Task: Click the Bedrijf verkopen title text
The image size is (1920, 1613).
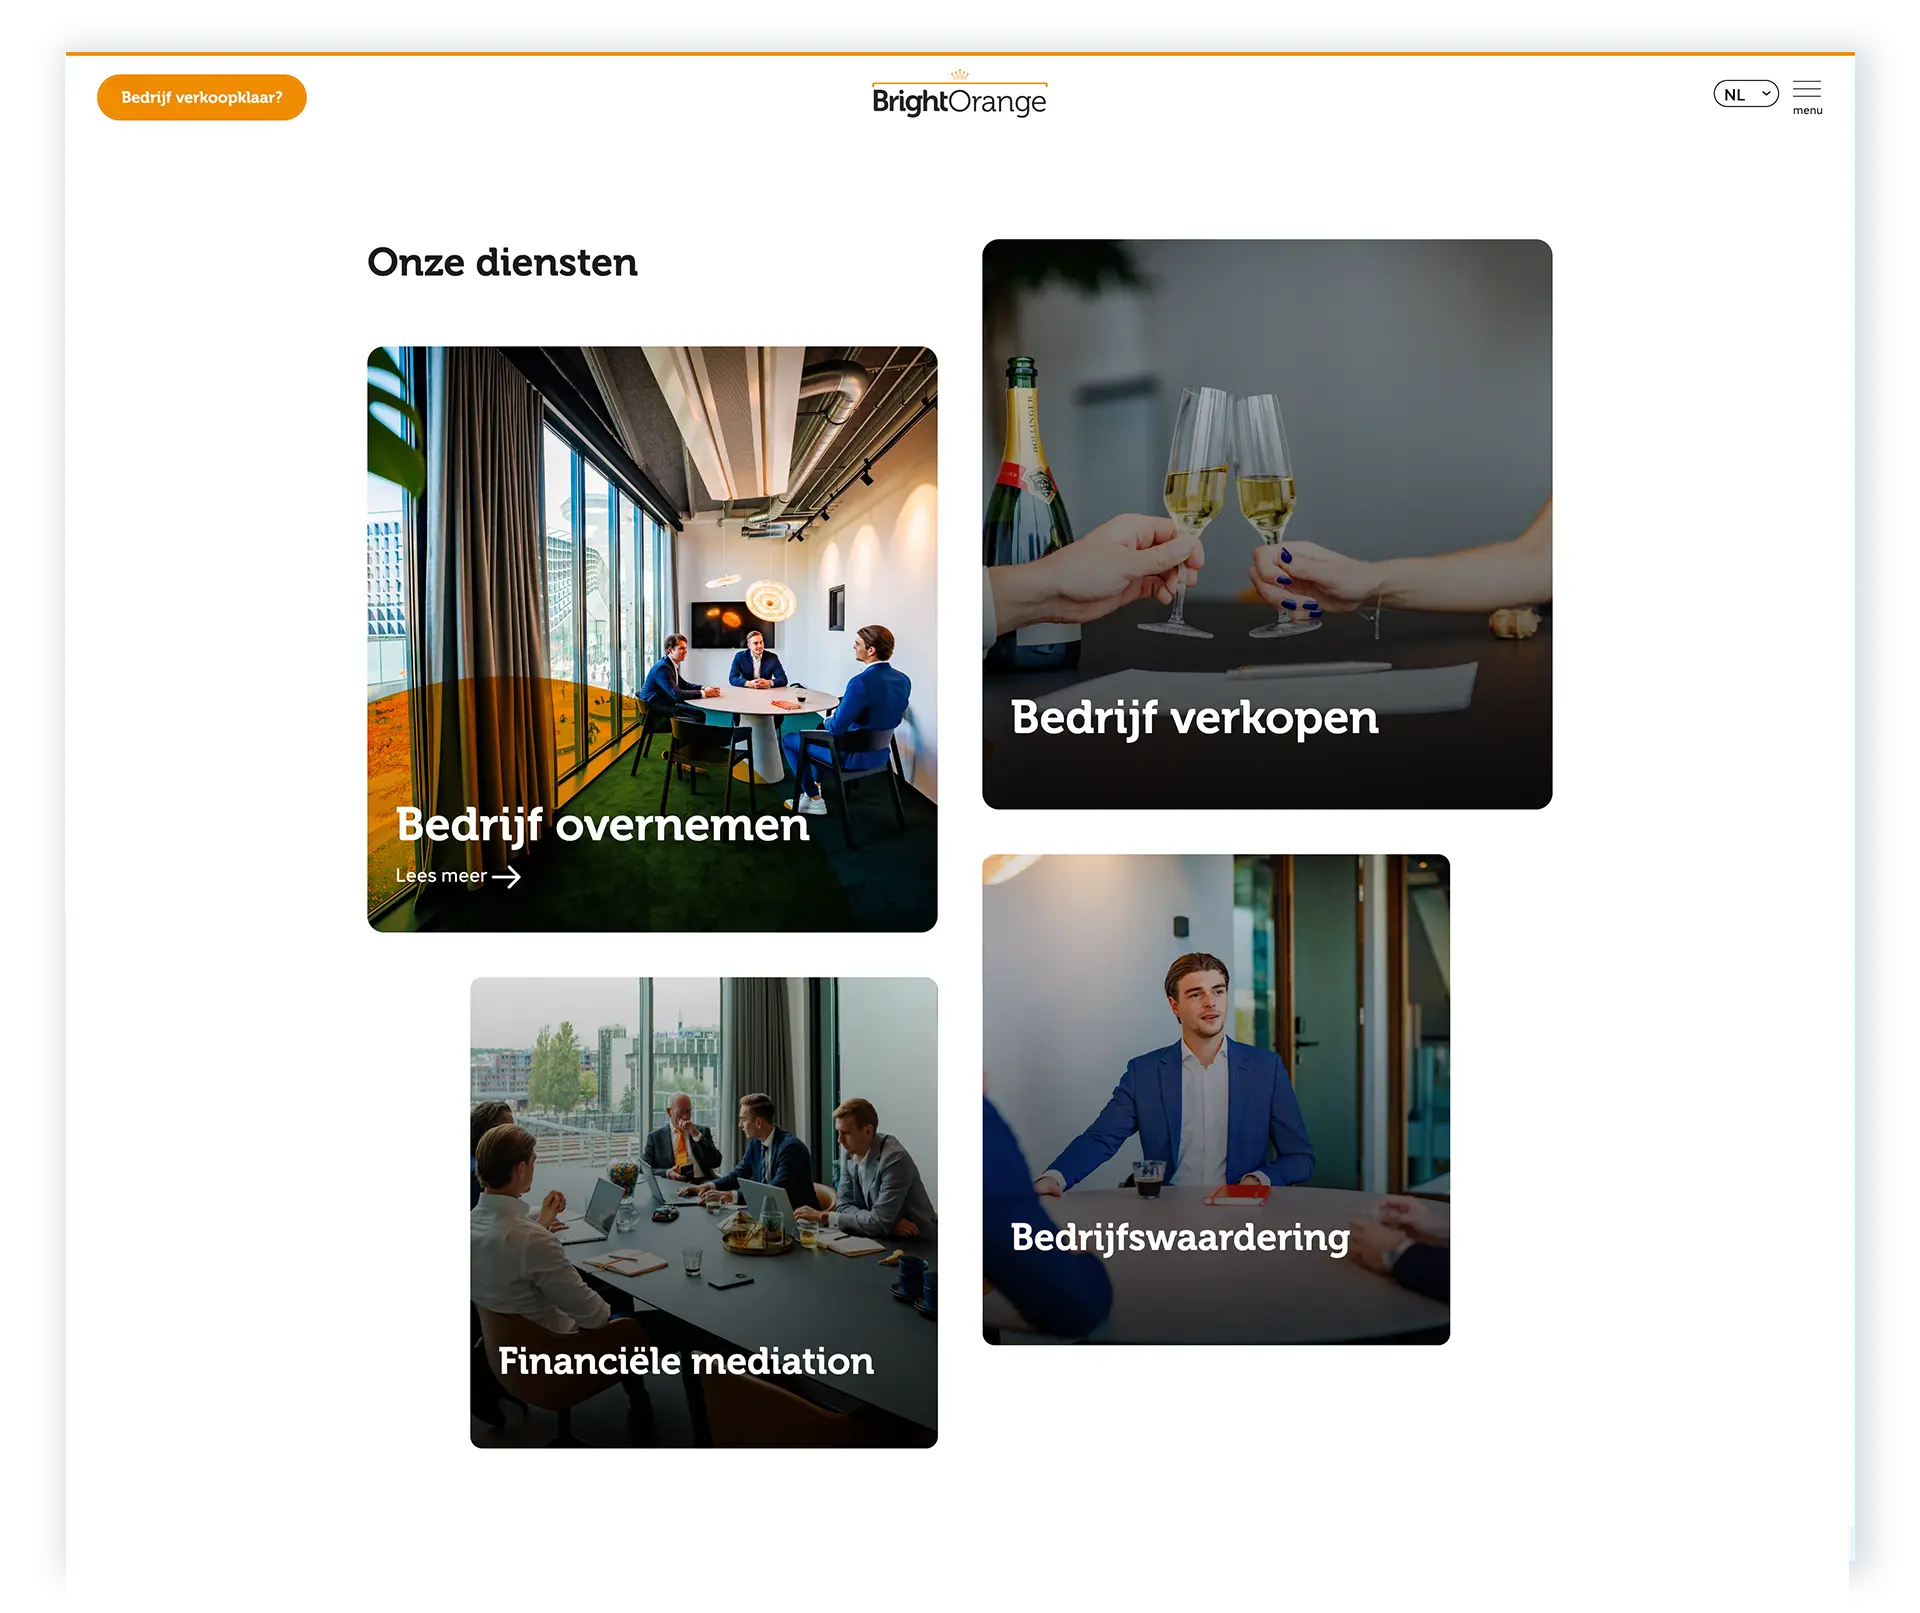Action: (x=1194, y=718)
